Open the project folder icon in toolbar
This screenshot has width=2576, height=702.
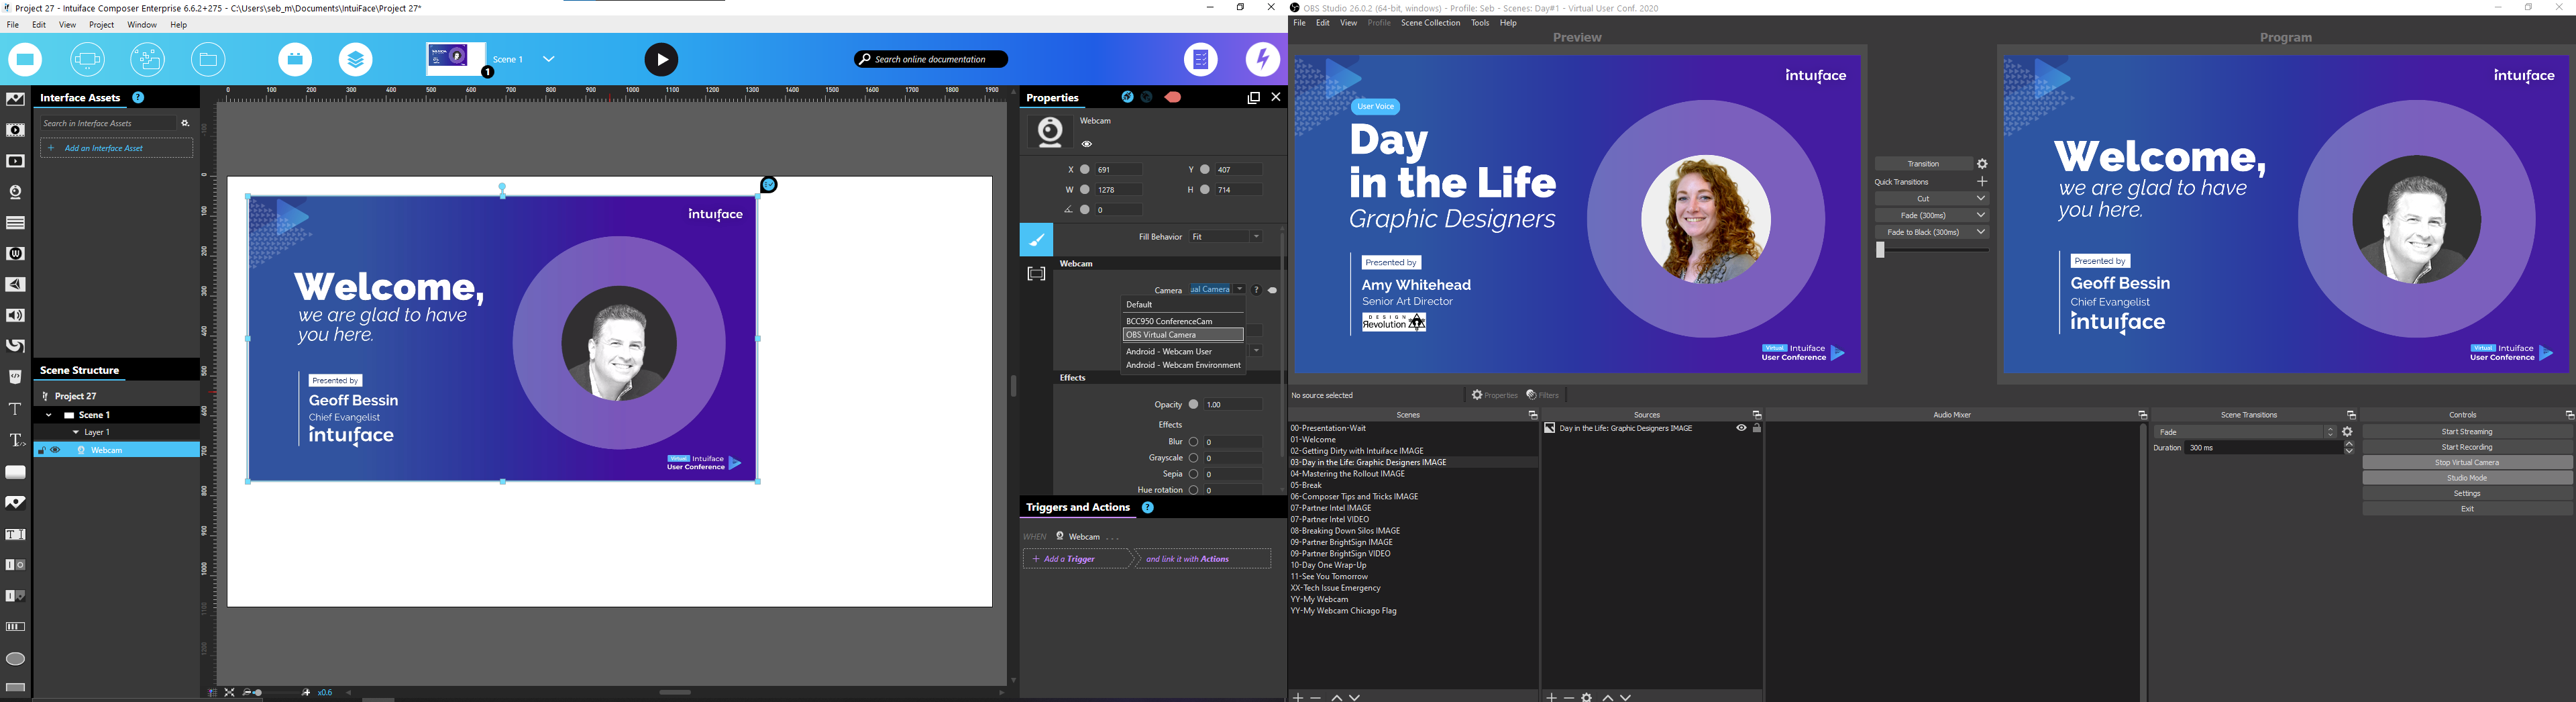209,60
